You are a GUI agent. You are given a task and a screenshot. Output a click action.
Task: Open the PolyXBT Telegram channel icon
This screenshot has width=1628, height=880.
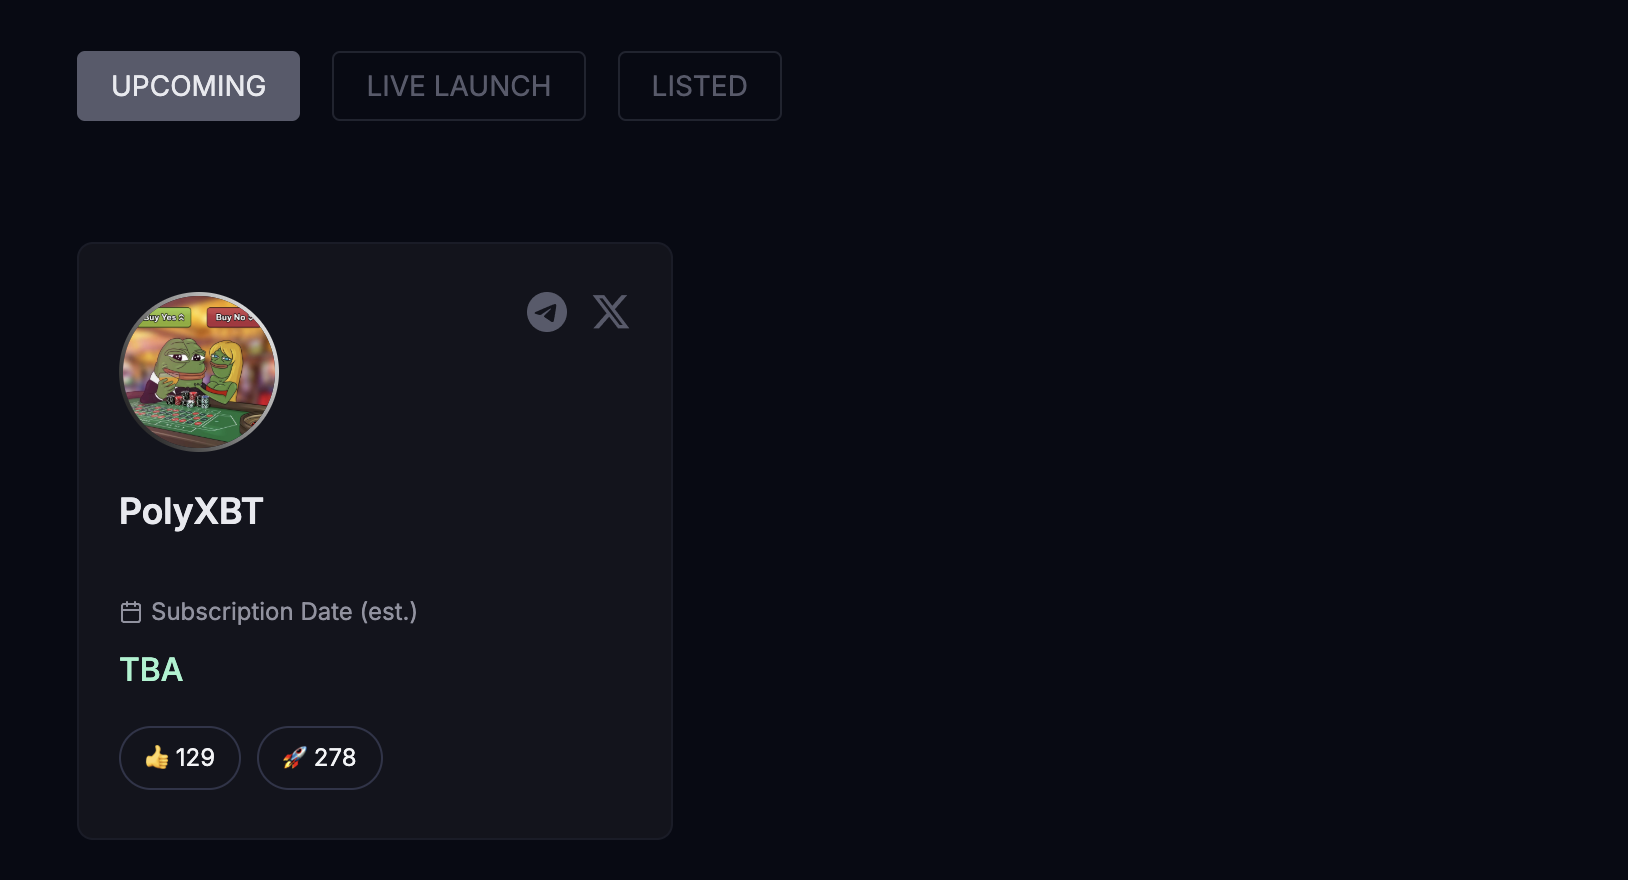547,312
